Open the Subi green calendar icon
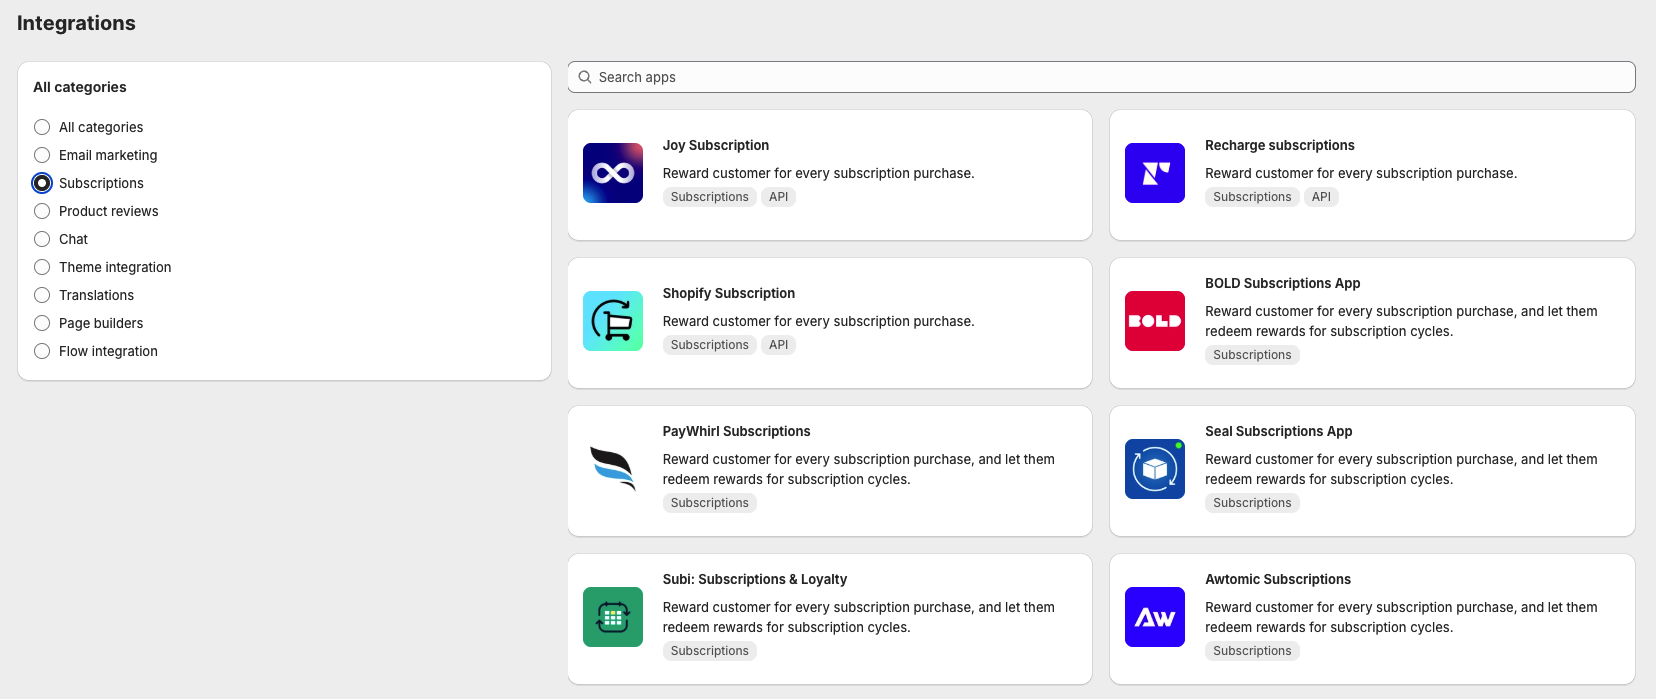This screenshot has height=699, width=1656. pyautogui.click(x=612, y=617)
